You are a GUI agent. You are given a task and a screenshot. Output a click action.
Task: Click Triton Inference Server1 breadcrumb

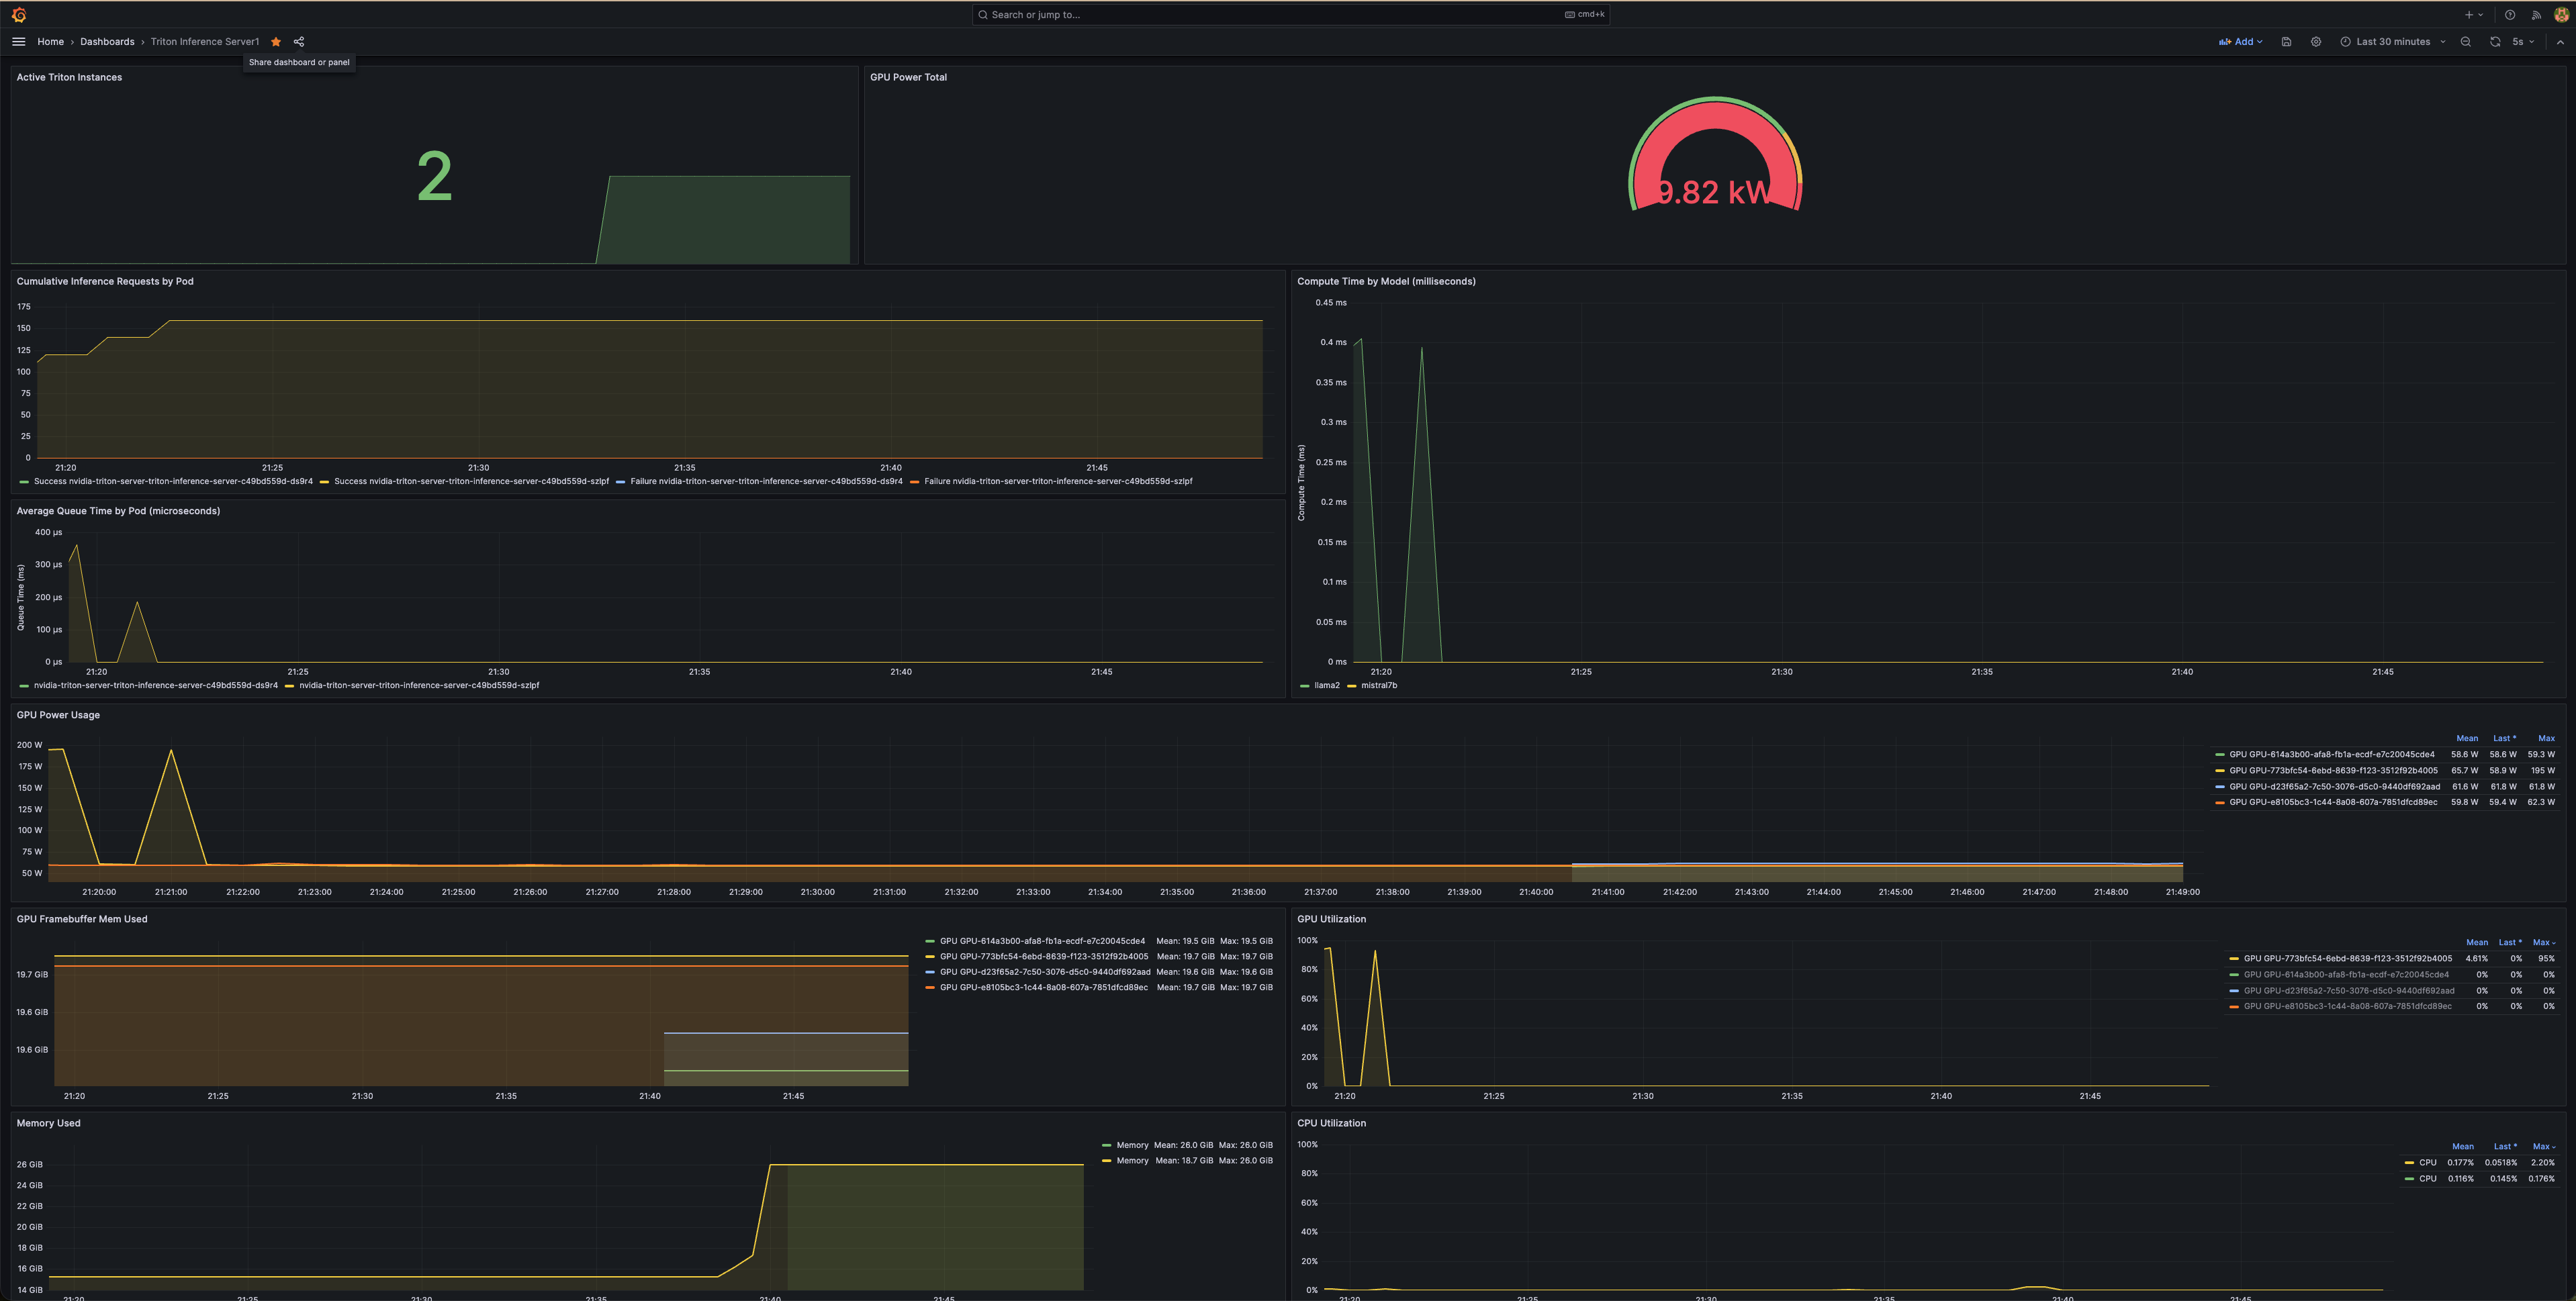205,42
